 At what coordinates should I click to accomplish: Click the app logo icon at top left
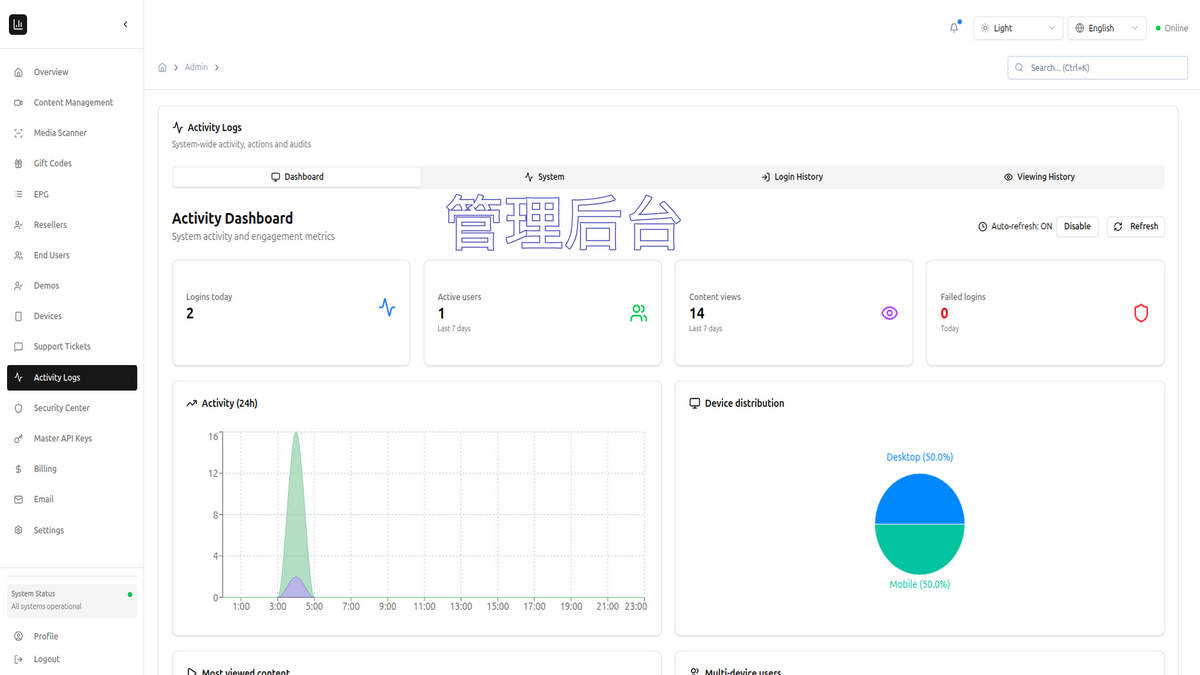click(18, 25)
